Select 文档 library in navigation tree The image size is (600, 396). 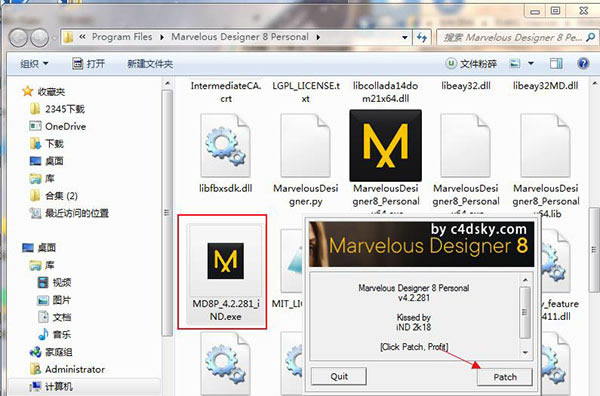click(55, 317)
